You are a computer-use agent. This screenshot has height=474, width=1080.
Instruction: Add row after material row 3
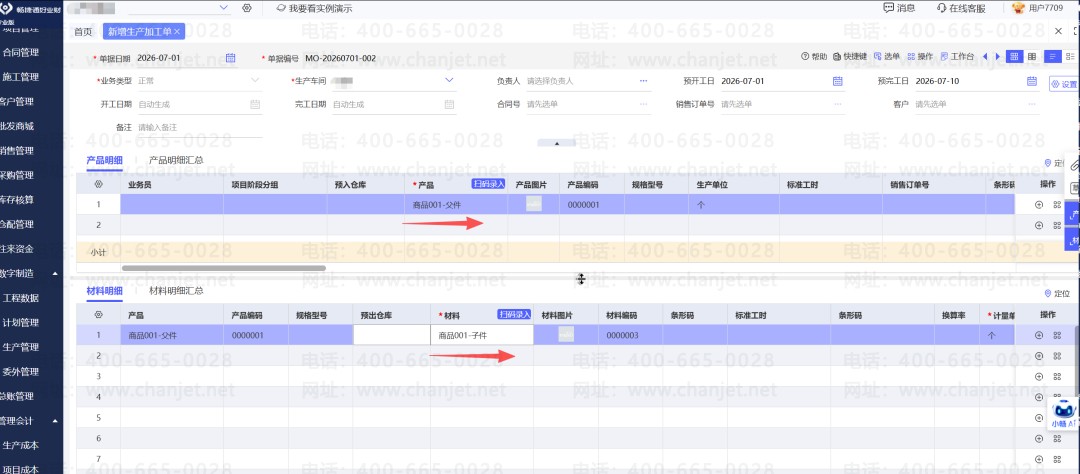tap(1039, 377)
